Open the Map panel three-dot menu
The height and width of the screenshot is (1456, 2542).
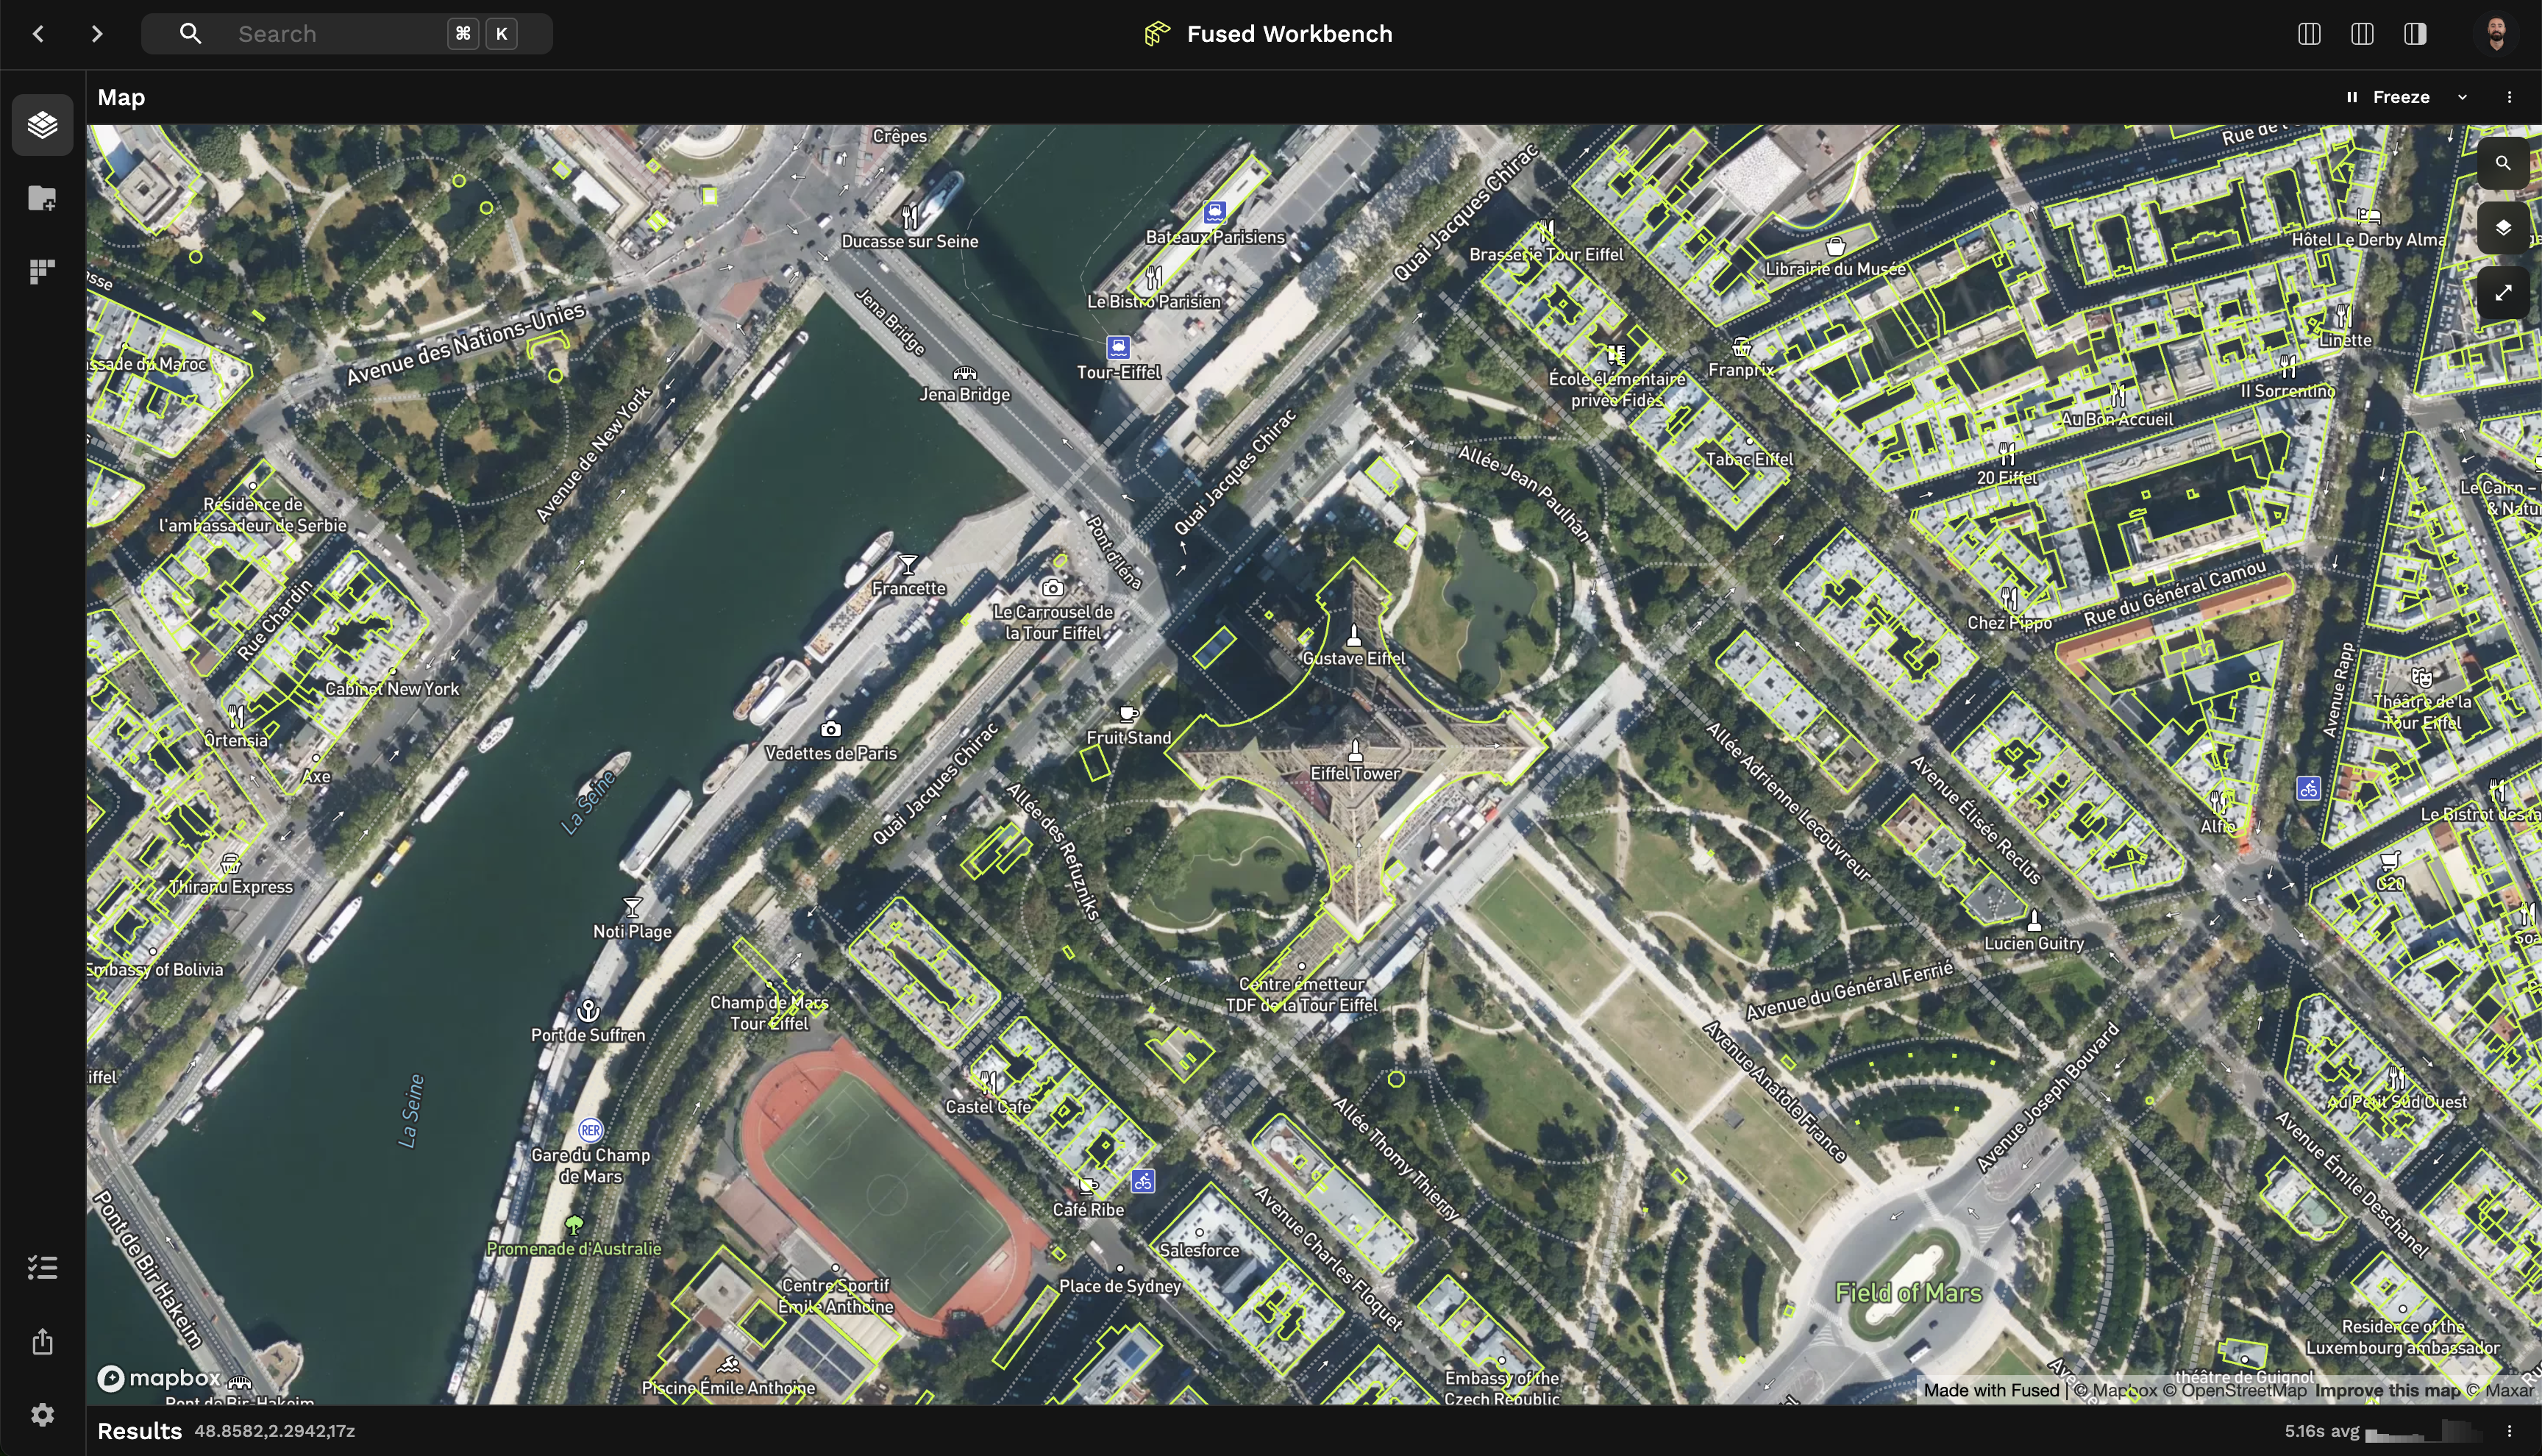point(2509,97)
